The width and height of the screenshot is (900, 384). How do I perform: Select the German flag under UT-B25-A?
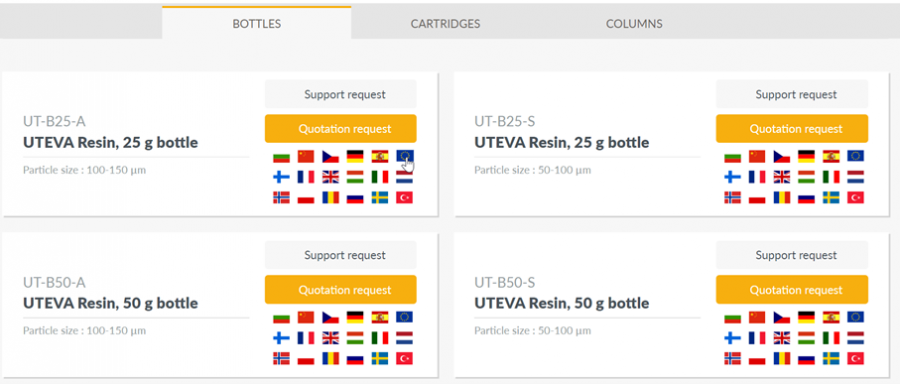tap(355, 156)
